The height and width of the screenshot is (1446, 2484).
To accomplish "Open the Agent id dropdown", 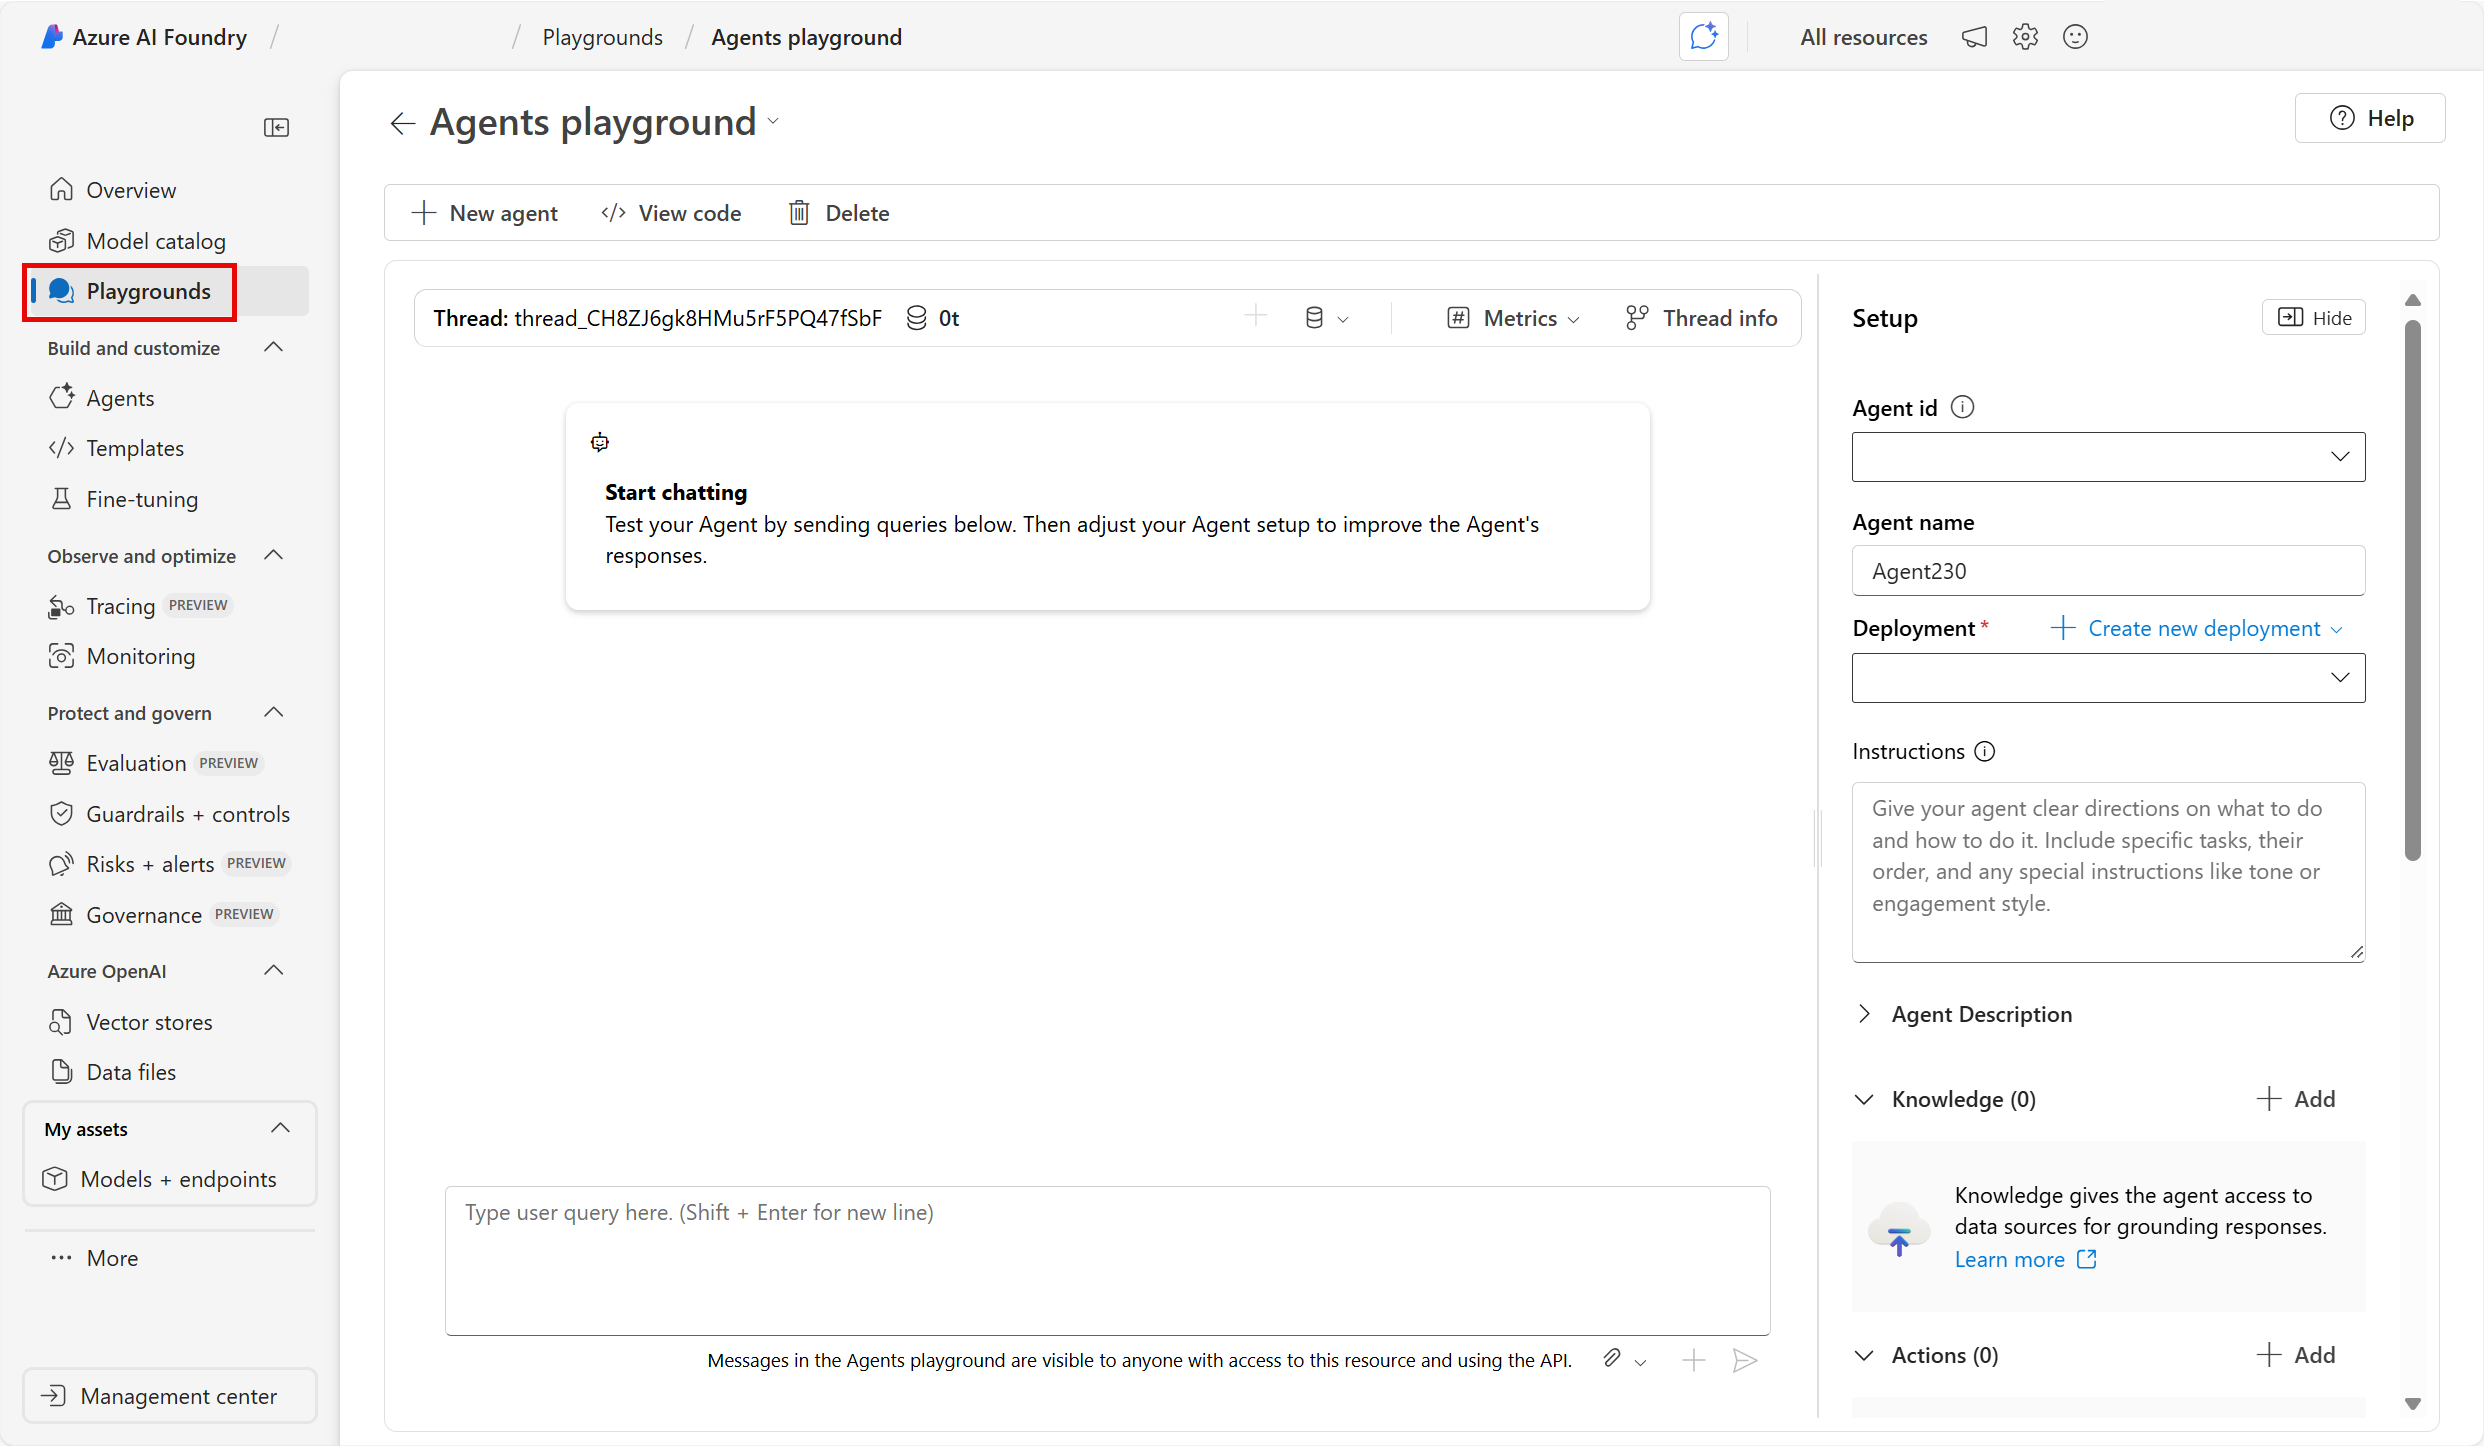I will point(2108,457).
